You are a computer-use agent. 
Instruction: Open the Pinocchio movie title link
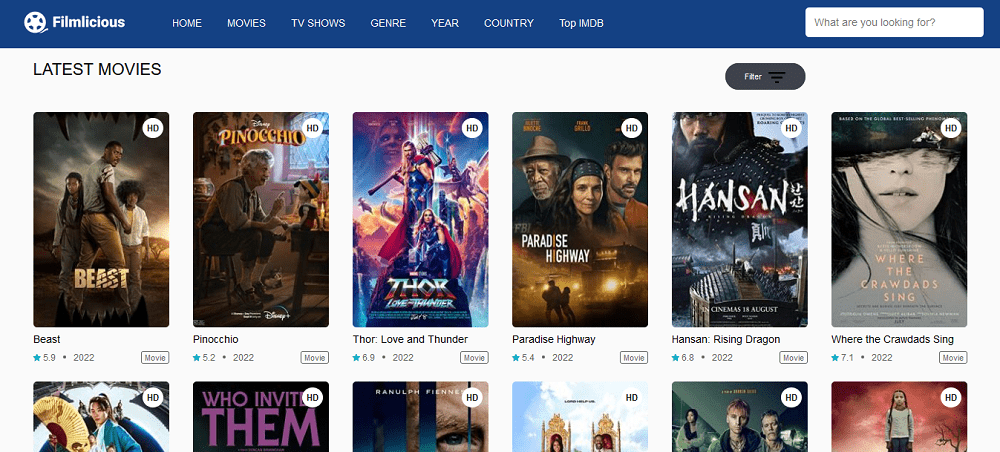216,339
